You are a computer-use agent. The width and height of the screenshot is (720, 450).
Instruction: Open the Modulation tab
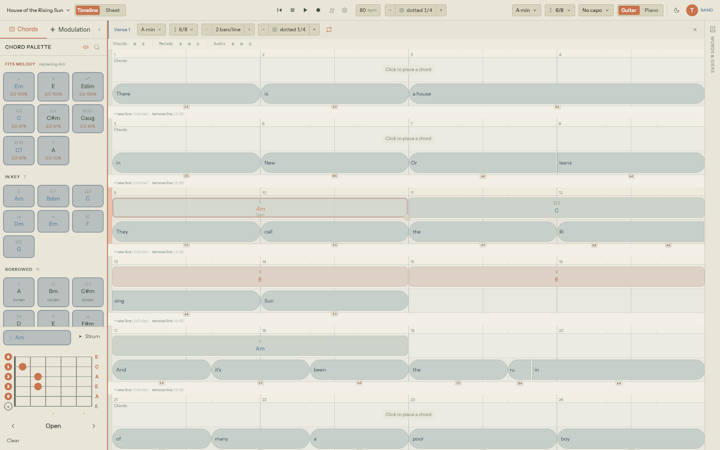(70, 29)
